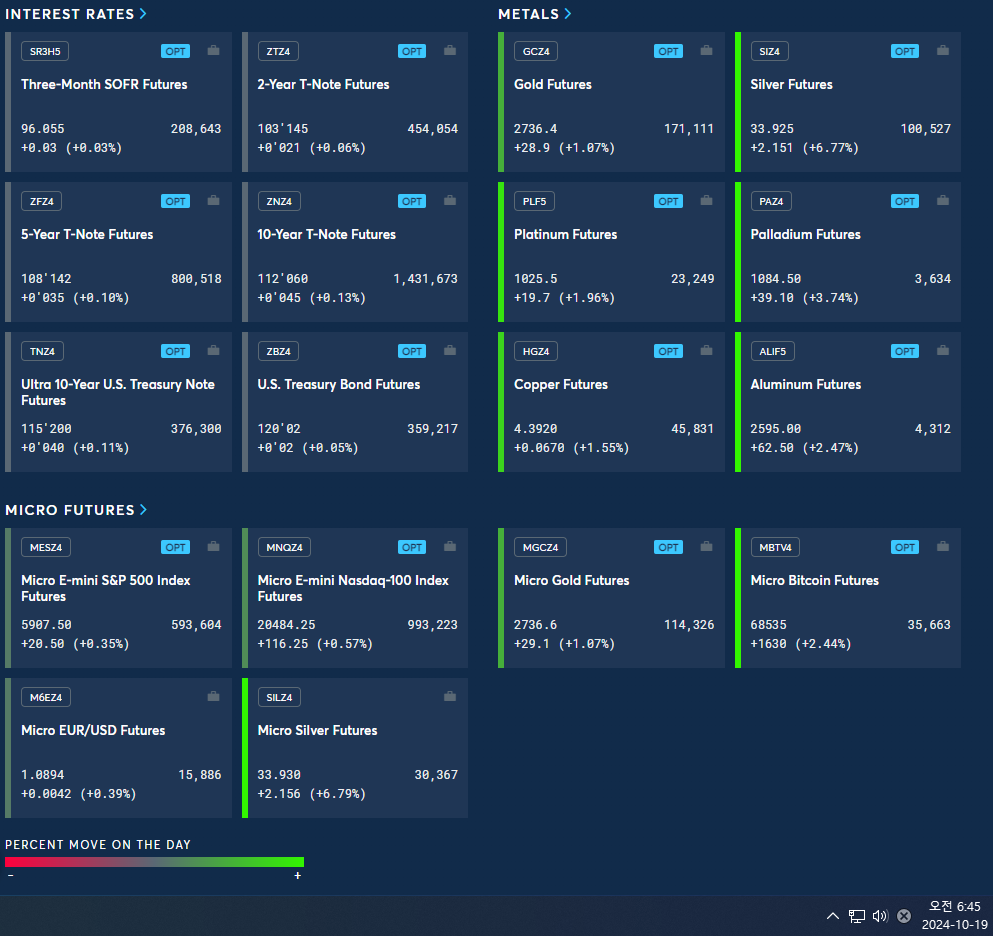Select the M6EZ4 ticker symbol

[46, 697]
